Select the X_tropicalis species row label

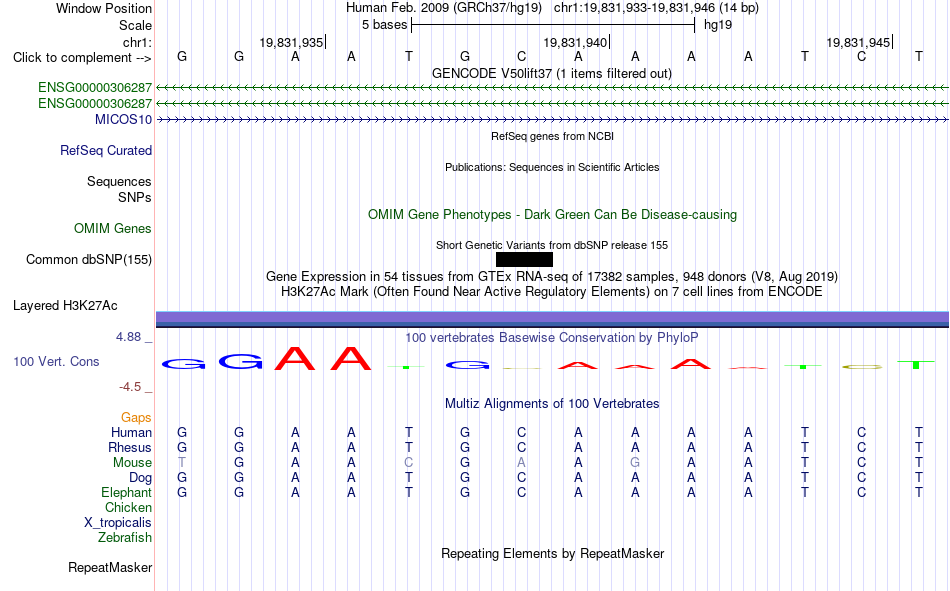click(118, 523)
